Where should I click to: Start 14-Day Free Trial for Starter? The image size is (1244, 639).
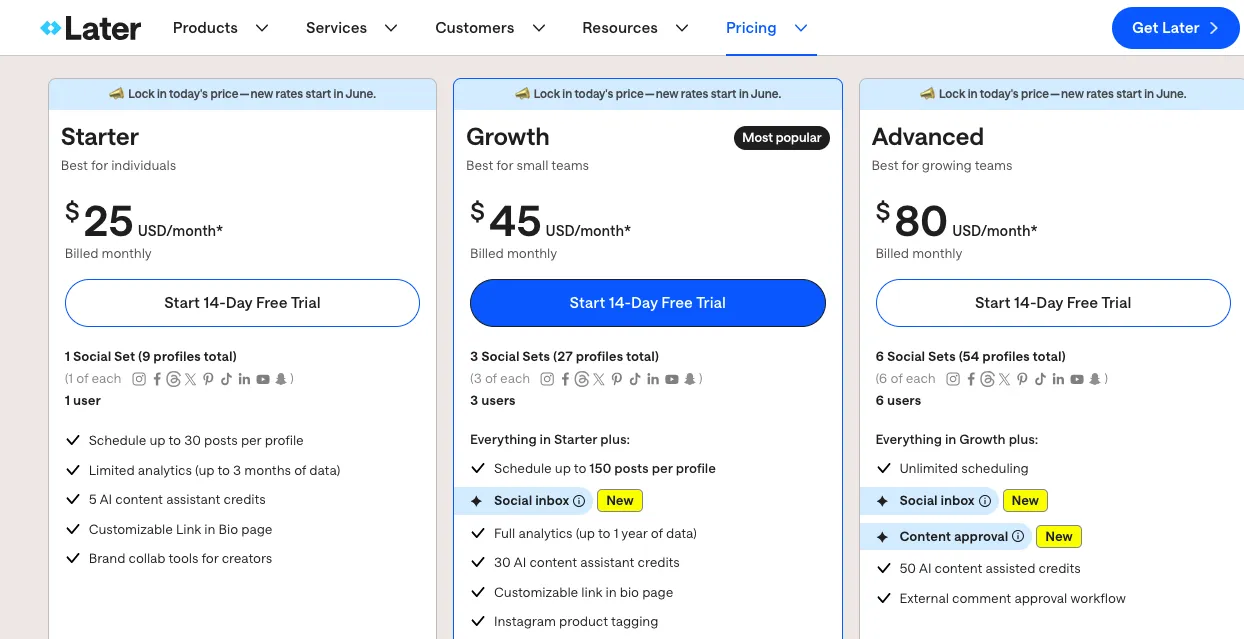coord(242,303)
